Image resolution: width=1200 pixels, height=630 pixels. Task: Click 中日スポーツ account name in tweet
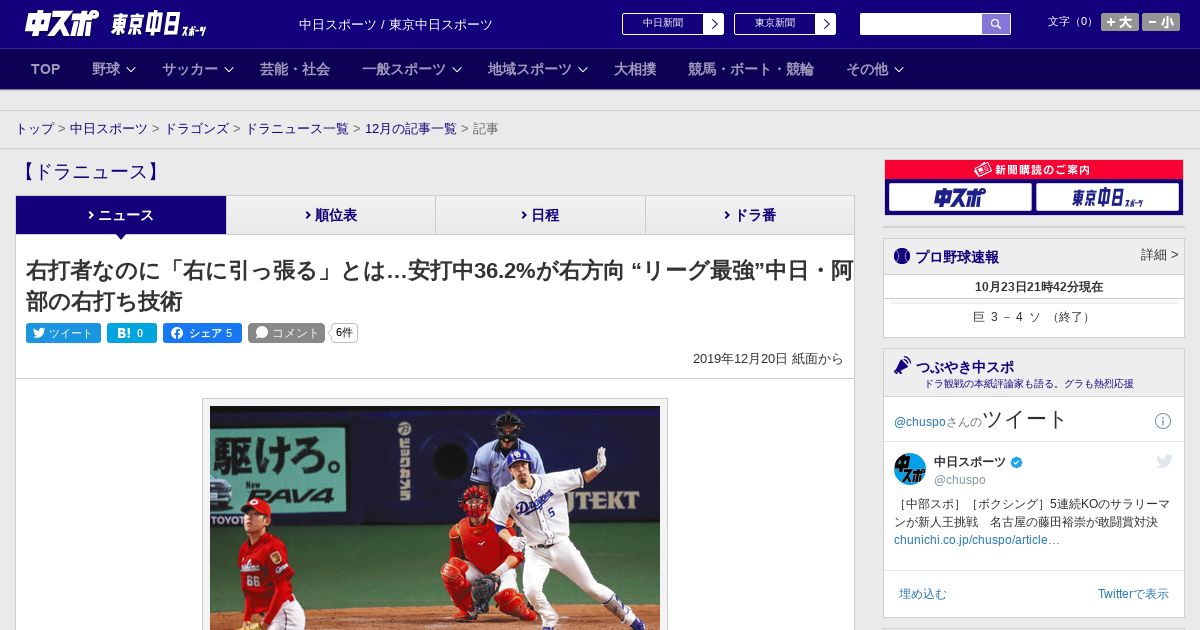[970, 462]
